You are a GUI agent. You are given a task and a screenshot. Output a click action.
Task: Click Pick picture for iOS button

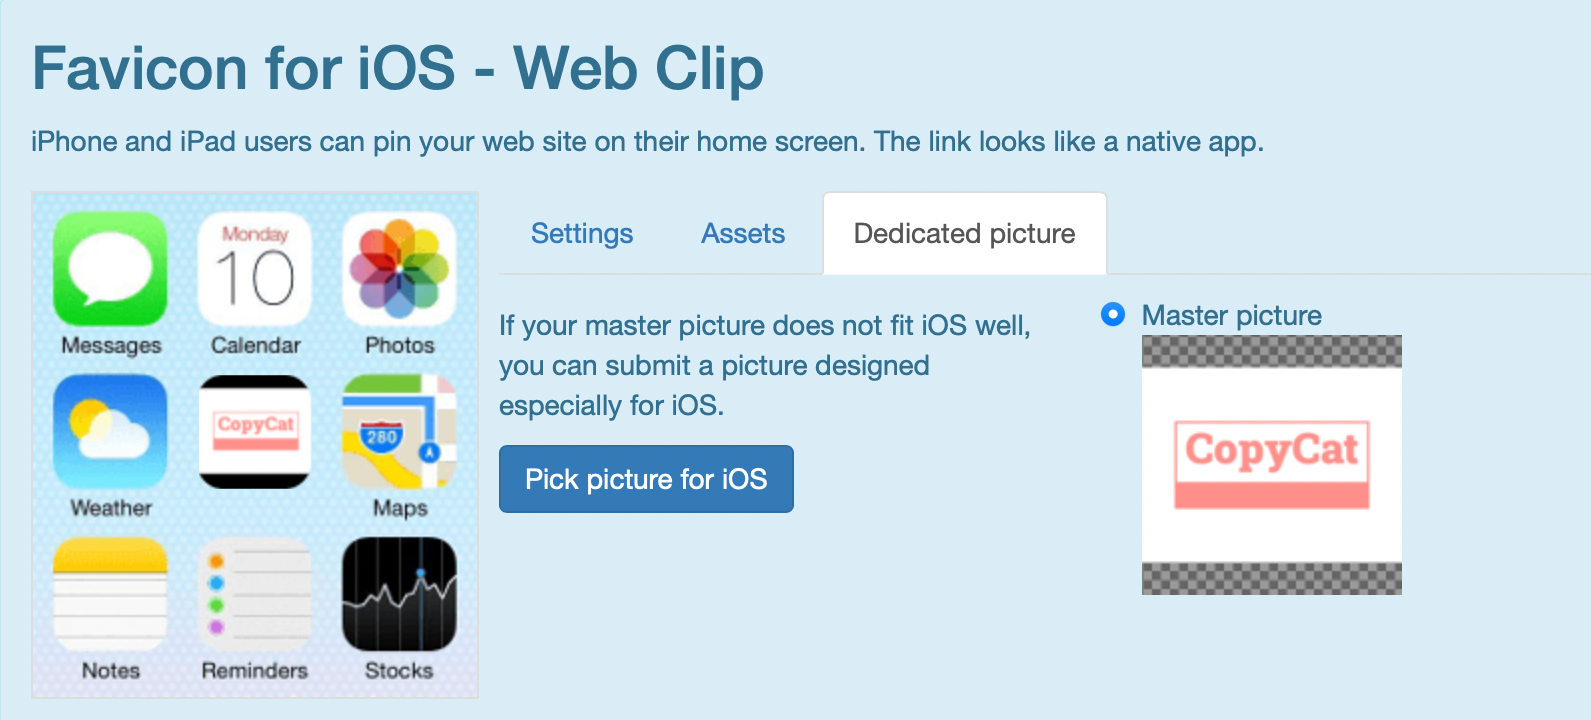(x=646, y=479)
